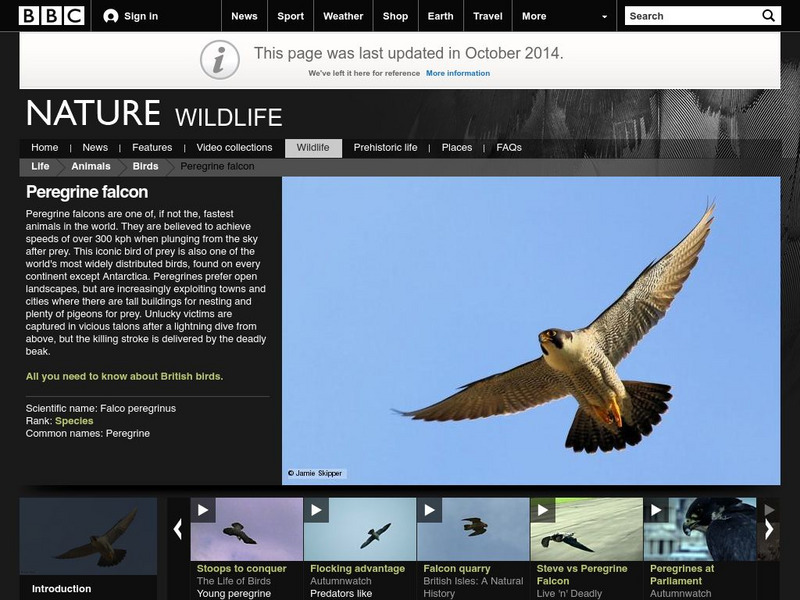Open the Falcon quarry title link
The width and height of the screenshot is (800, 600).
coord(457,568)
